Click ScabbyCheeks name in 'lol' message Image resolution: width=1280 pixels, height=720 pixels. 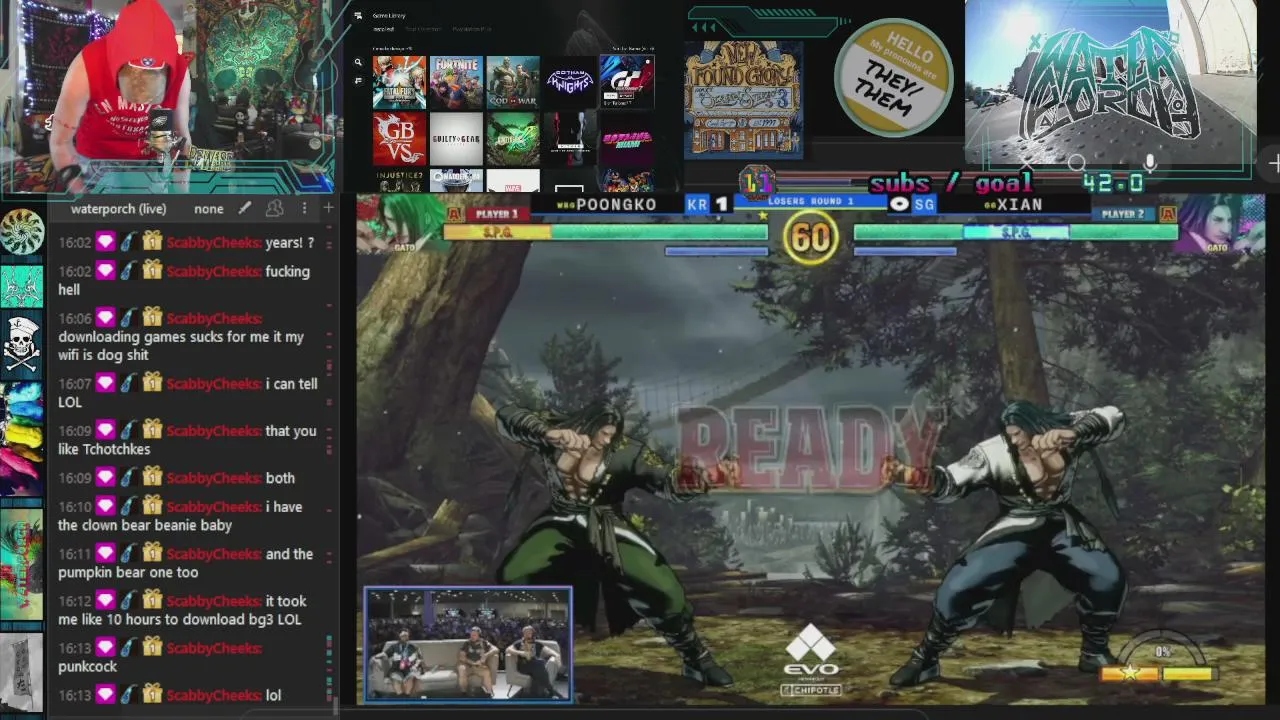coord(214,695)
